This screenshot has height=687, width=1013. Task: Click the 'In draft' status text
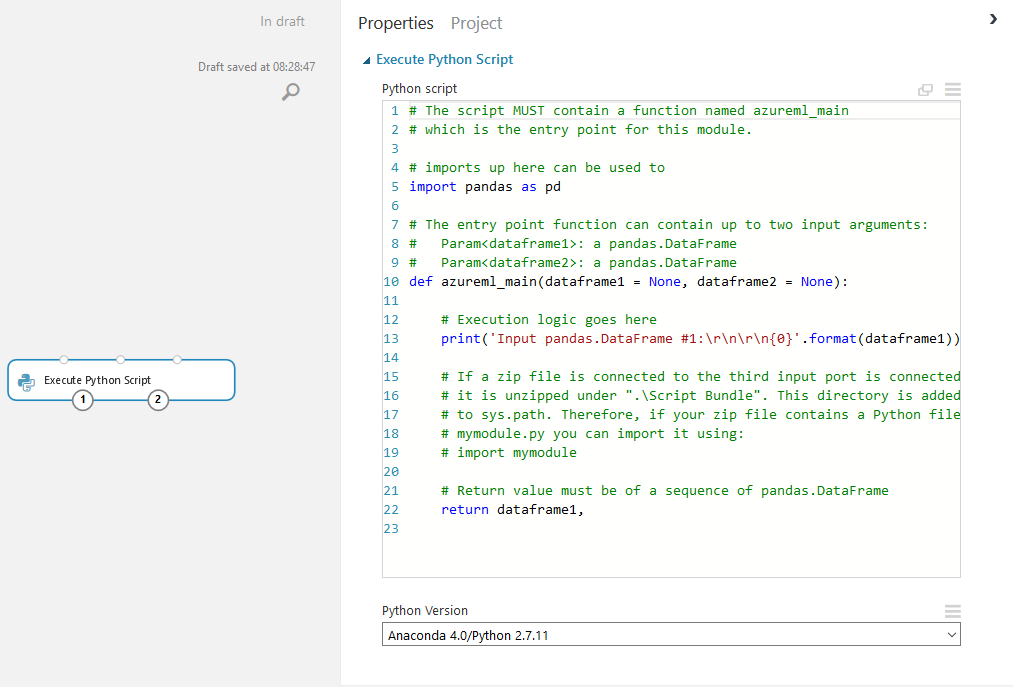coord(282,21)
